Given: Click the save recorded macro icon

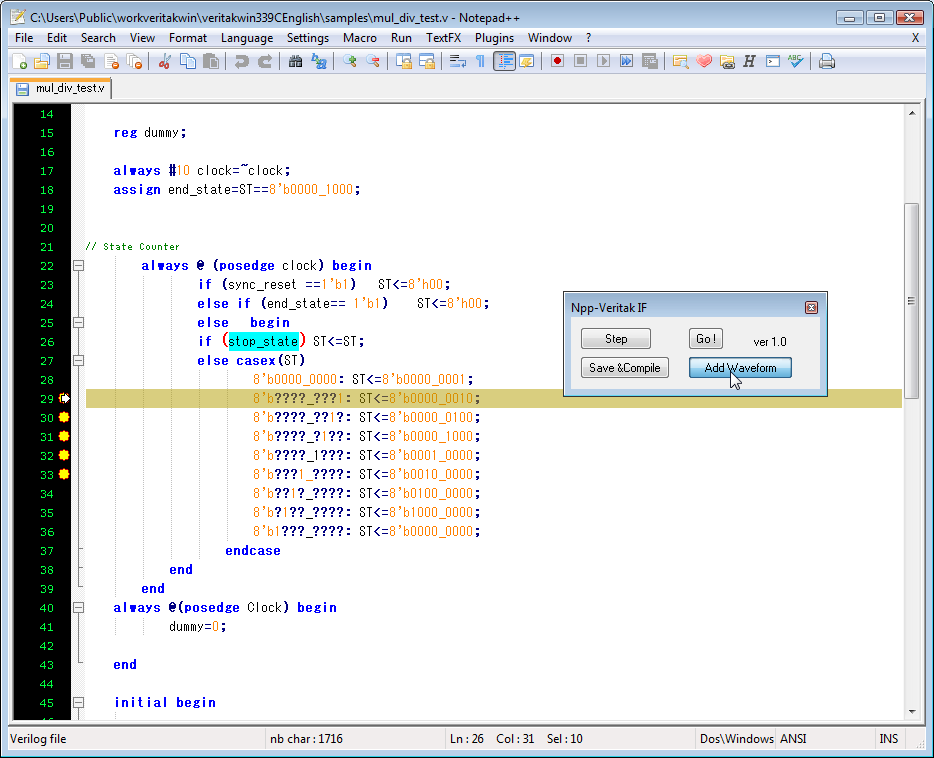Looking at the screenshot, I should [650, 61].
